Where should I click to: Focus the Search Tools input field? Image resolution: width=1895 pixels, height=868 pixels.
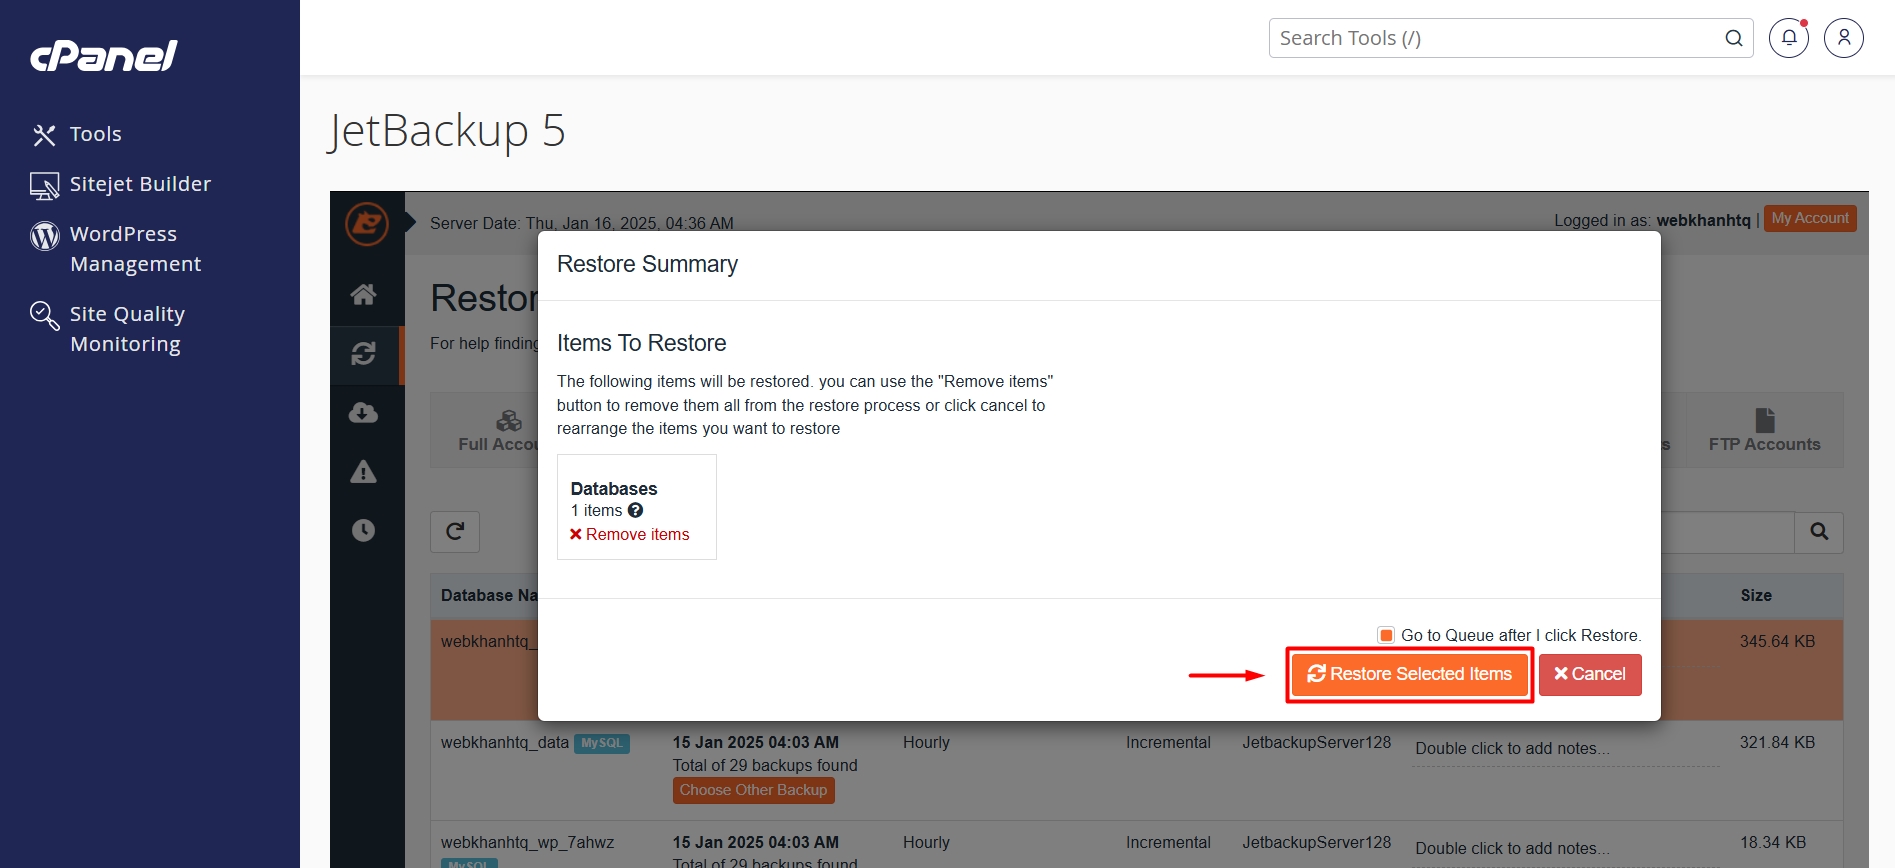pyautogui.click(x=1495, y=38)
